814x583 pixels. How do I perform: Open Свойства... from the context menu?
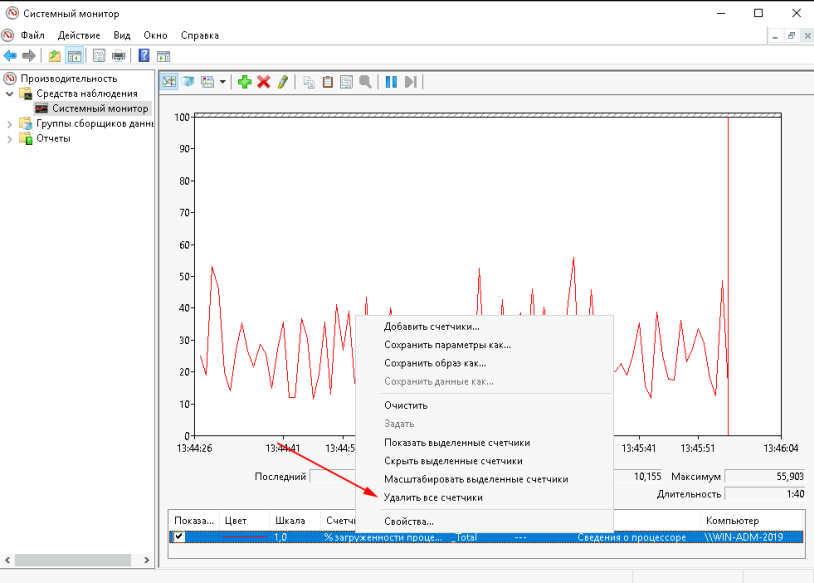409,521
